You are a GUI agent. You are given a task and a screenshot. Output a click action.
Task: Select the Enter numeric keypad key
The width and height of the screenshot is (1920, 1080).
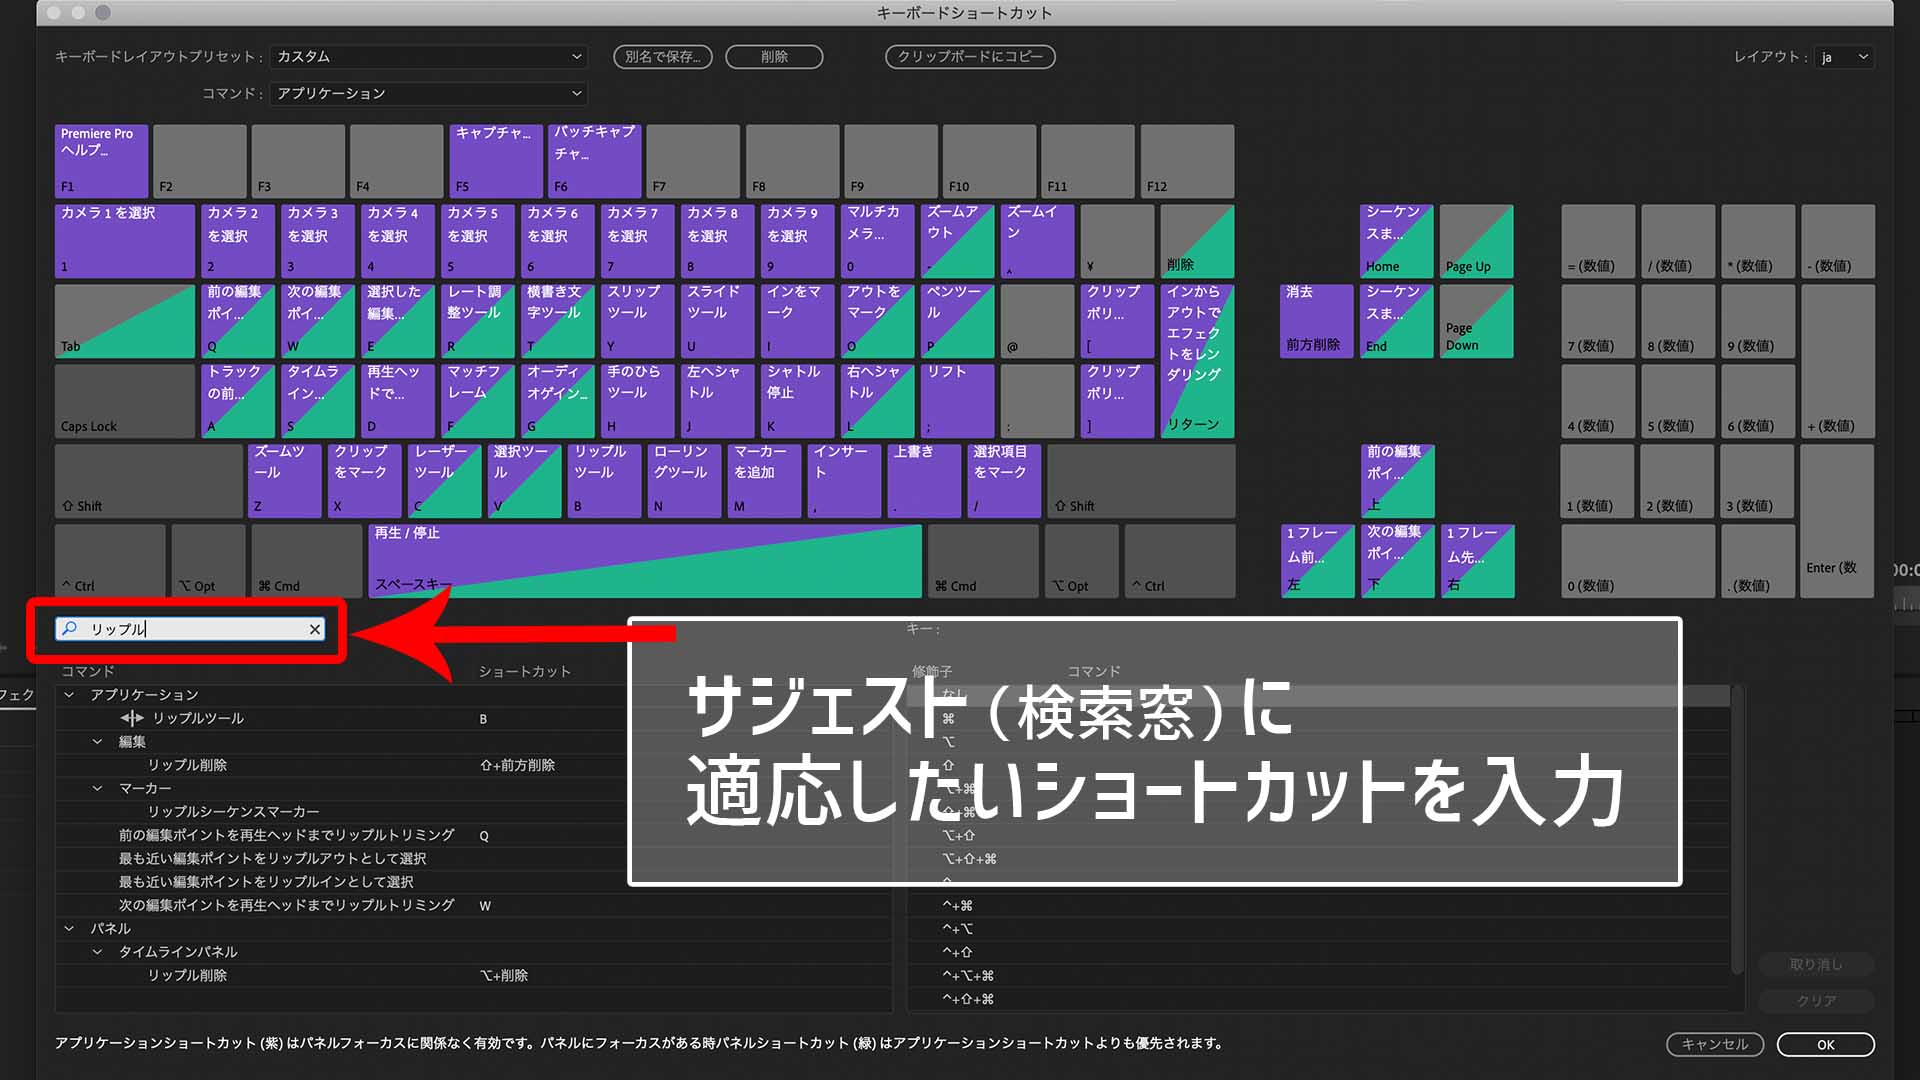[x=1838, y=521]
